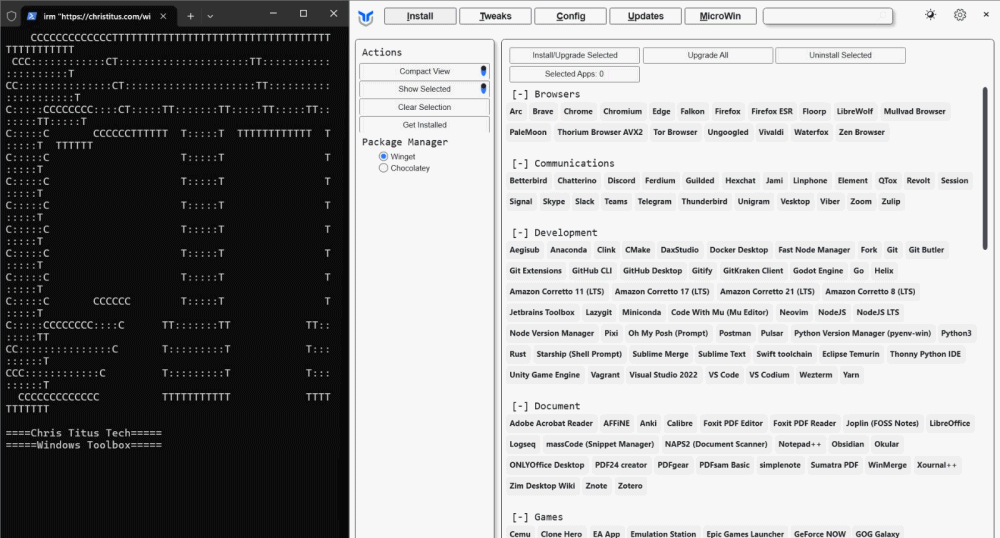Select the Chocolatey package manager
The height and width of the screenshot is (538, 1000).
click(x=383, y=168)
